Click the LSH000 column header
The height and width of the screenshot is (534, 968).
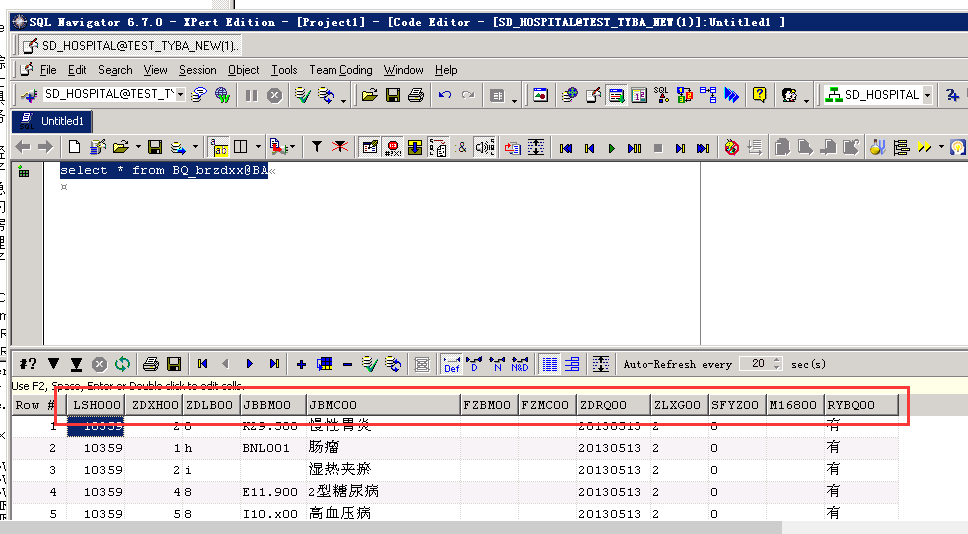[x=96, y=405]
